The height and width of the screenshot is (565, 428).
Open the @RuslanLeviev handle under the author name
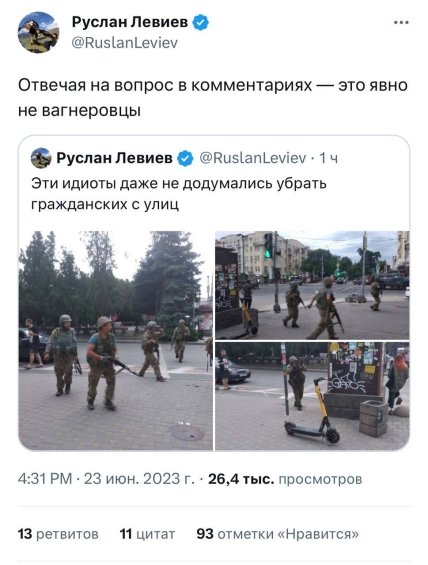point(125,43)
